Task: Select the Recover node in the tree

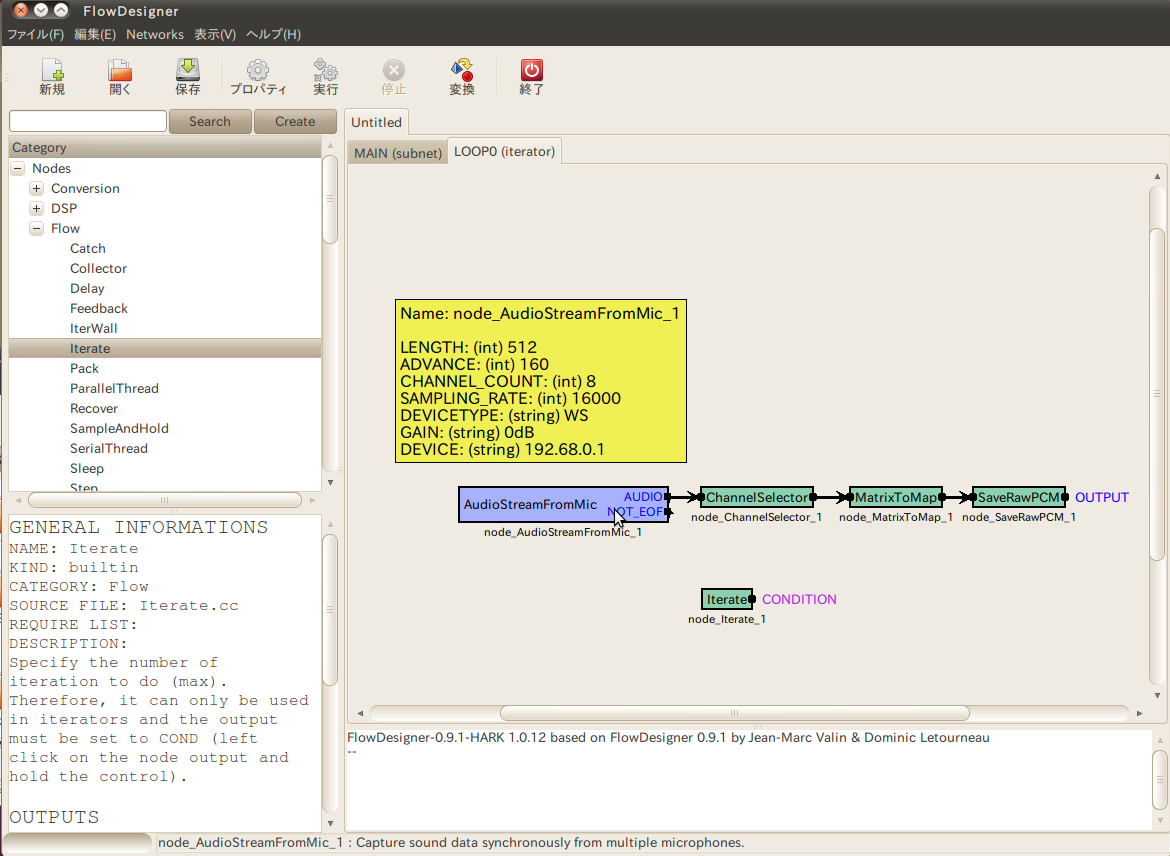Action: click(x=94, y=409)
